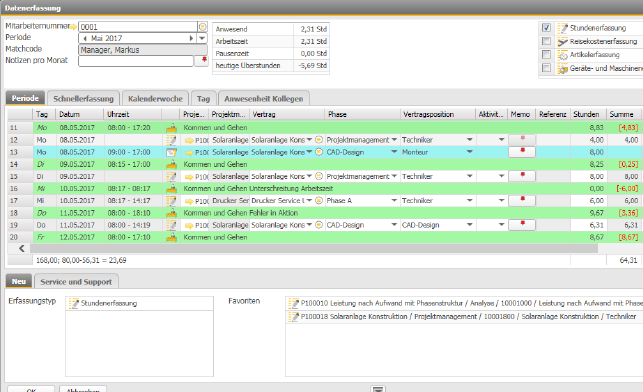Open Vertragsposition Monteur dropdown row 13
This screenshot has width=643, height=392.
(470, 152)
